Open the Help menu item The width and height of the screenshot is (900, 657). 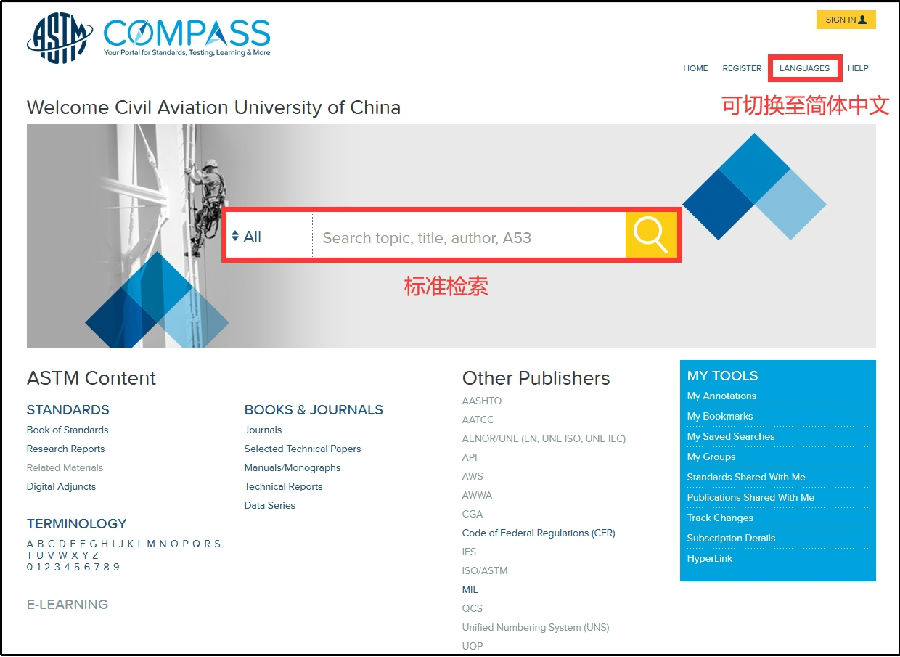tap(858, 68)
